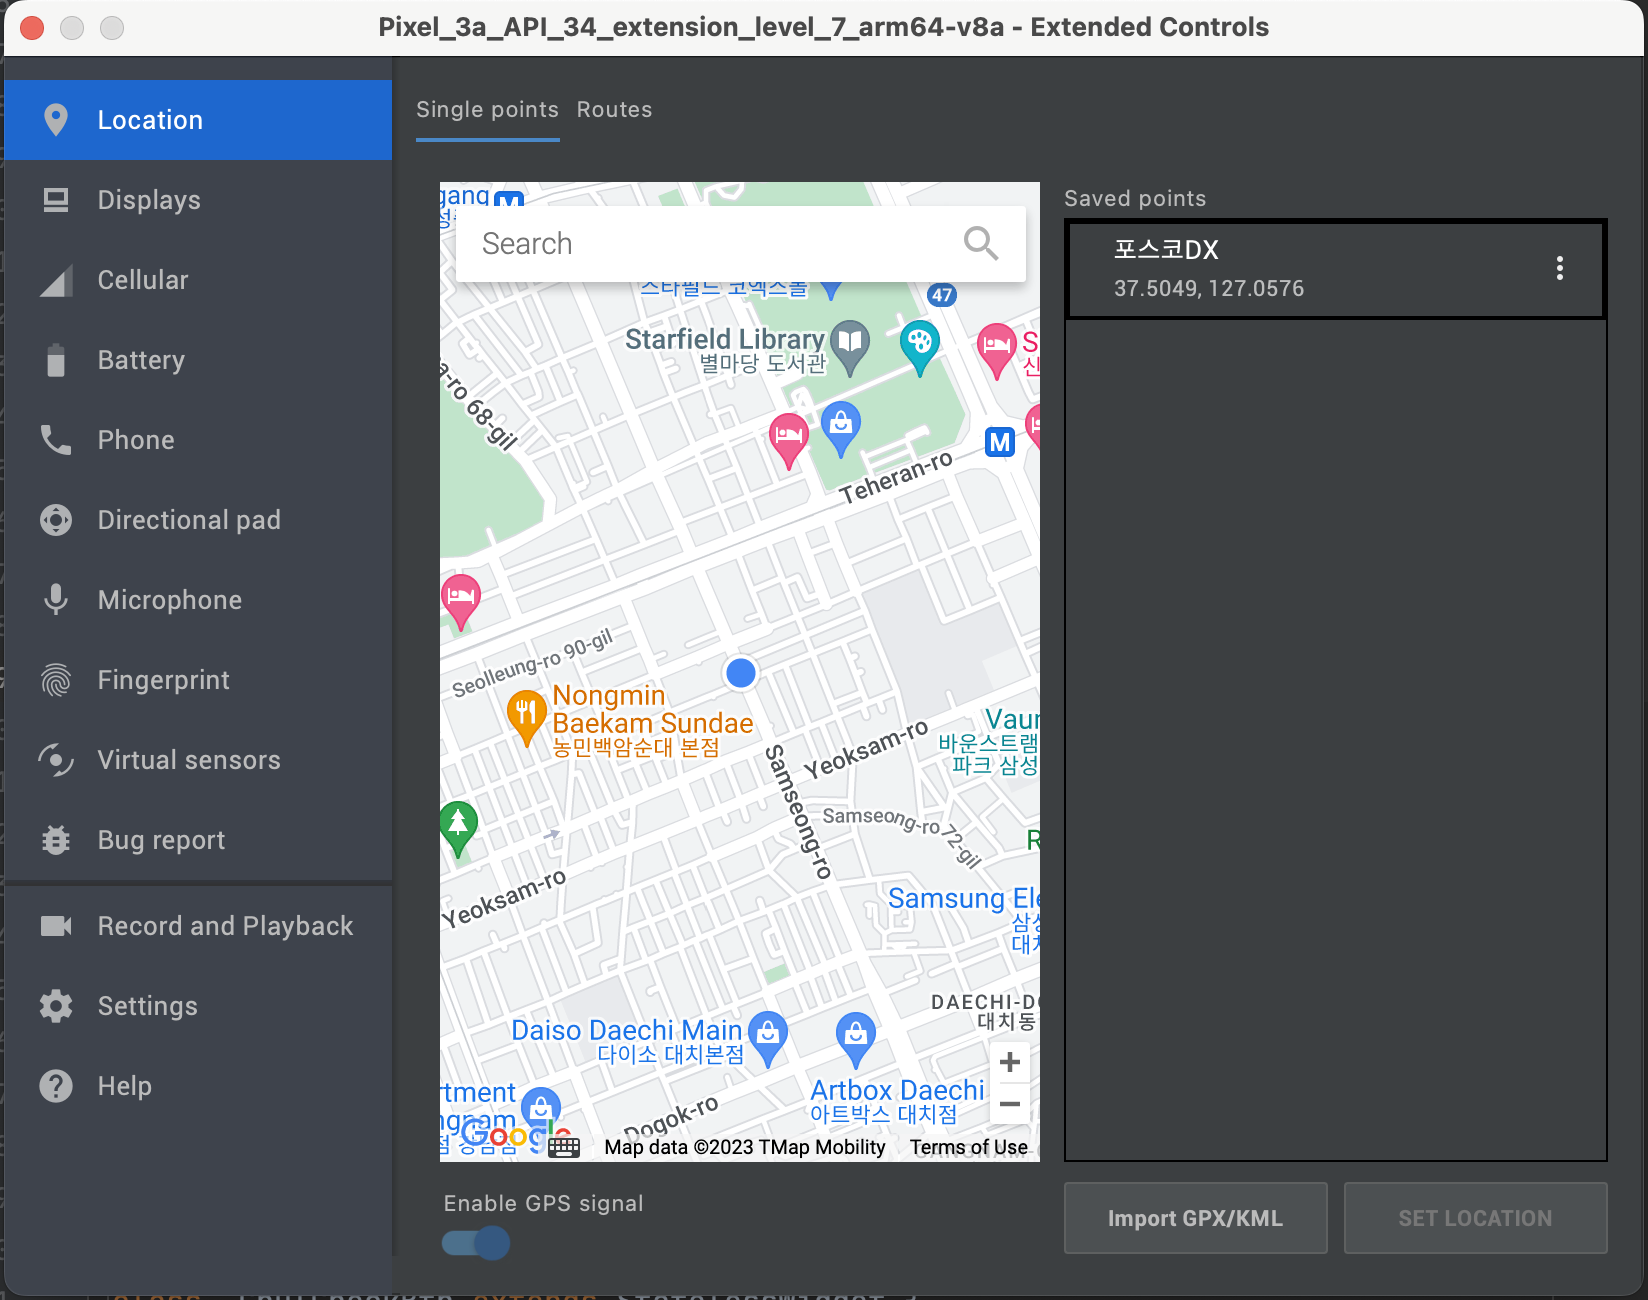Click the blue shopping bag marker near Teheran-ro
Screen dimensions: 1648x1300
pos(841,428)
